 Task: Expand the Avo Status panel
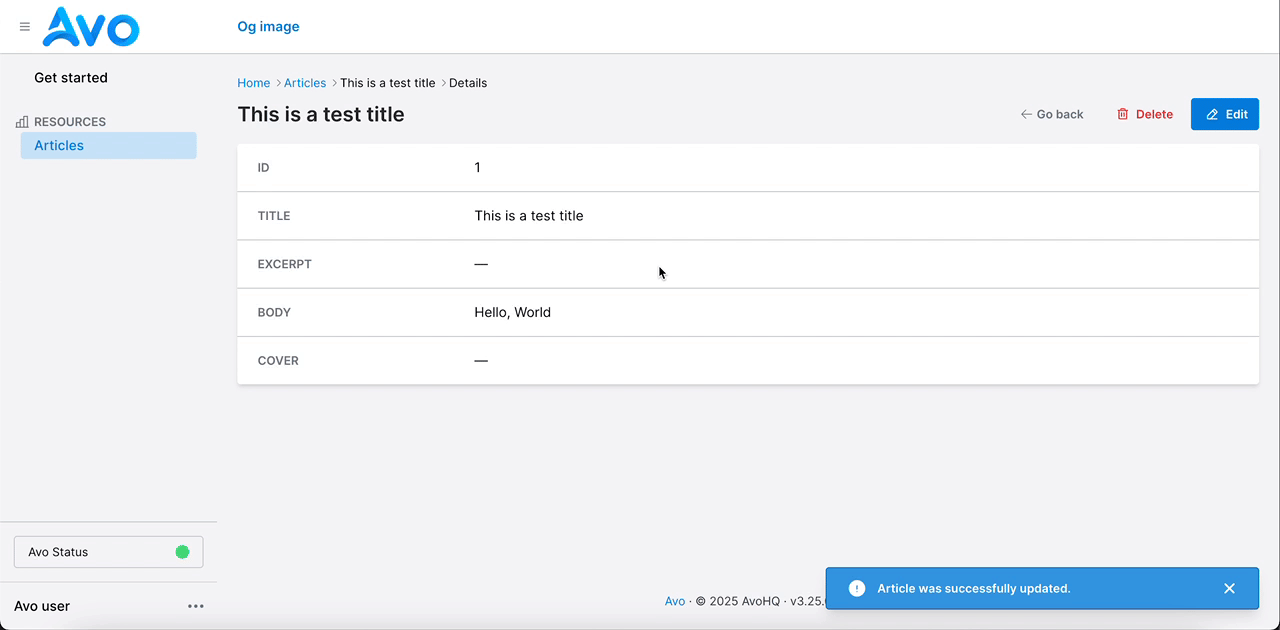point(108,552)
